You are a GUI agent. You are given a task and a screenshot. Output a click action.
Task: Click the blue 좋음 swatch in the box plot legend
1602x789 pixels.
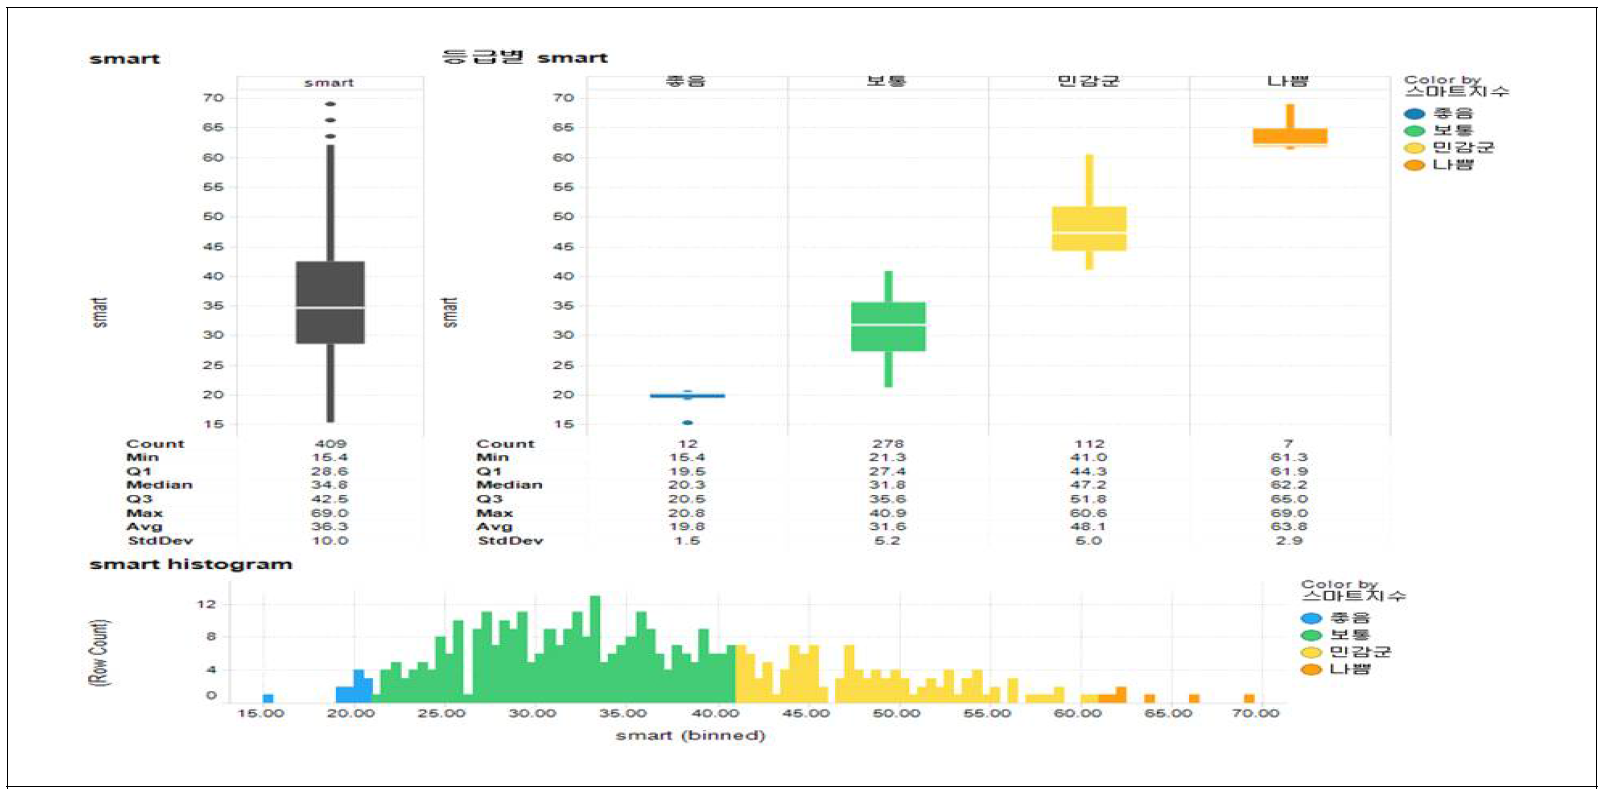click(1414, 114)
